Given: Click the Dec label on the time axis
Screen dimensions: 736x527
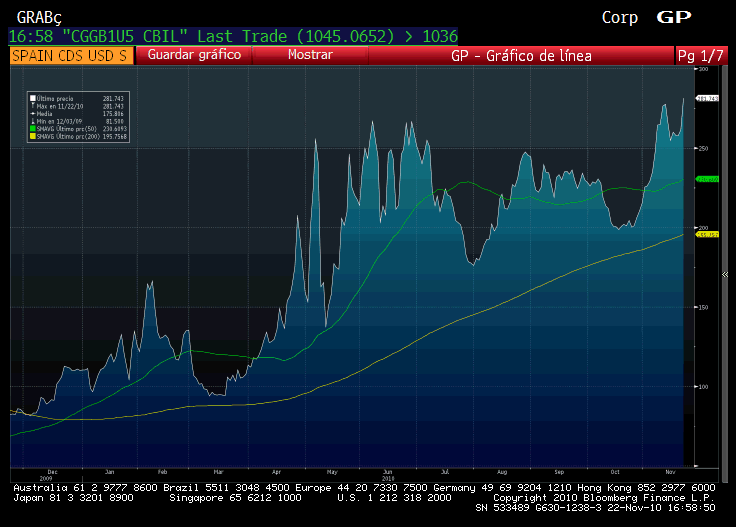Looking at the screenshot, I should pyautogui.click(x=53, y=472).
